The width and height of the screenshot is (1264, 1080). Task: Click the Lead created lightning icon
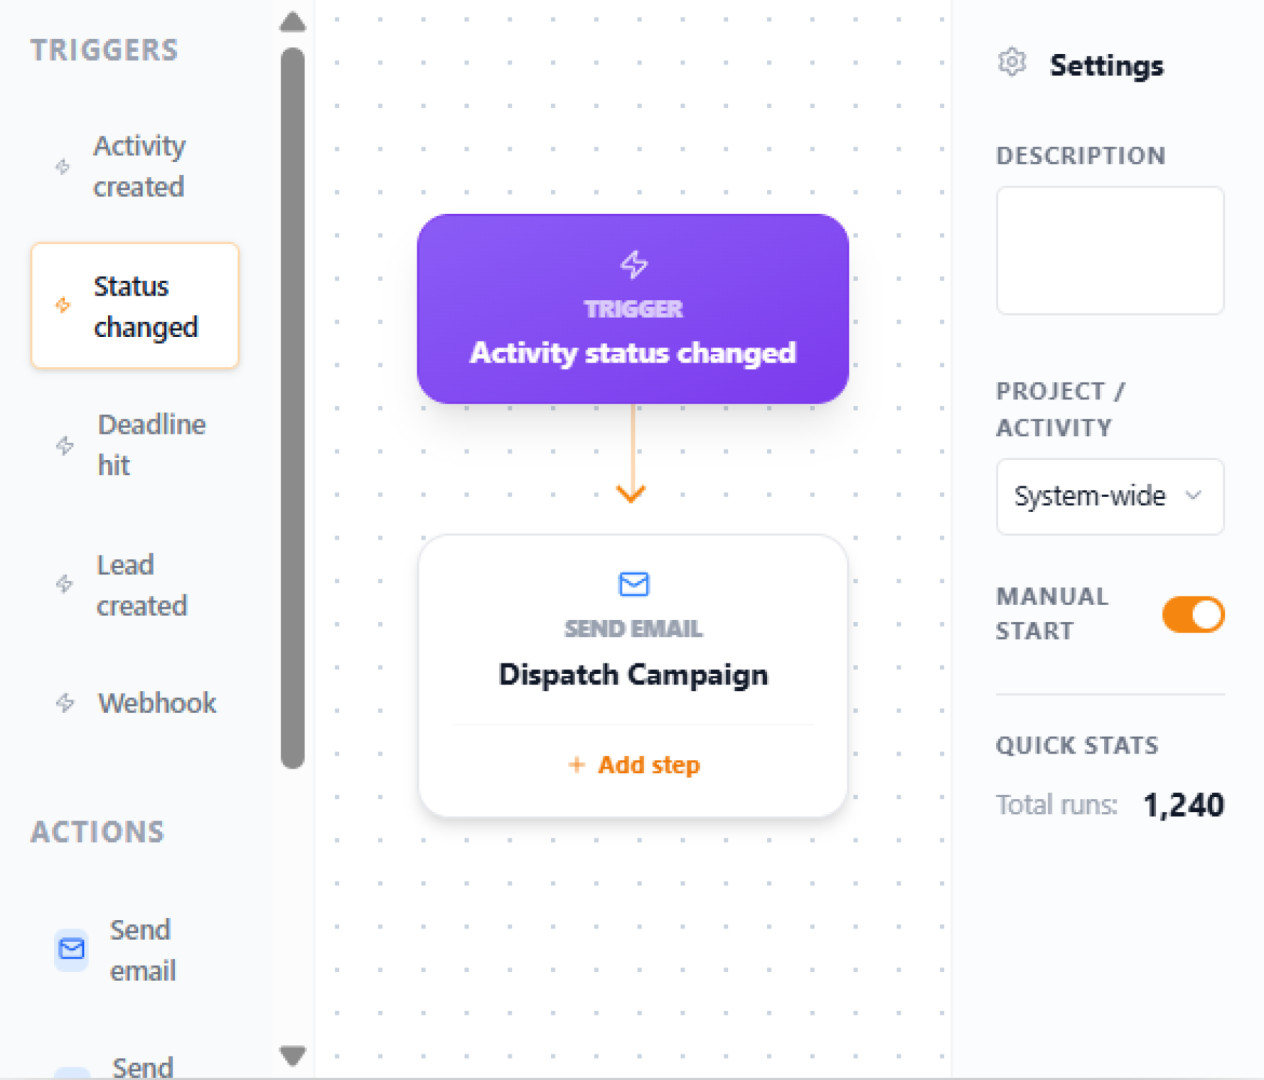tap(65, 584)
